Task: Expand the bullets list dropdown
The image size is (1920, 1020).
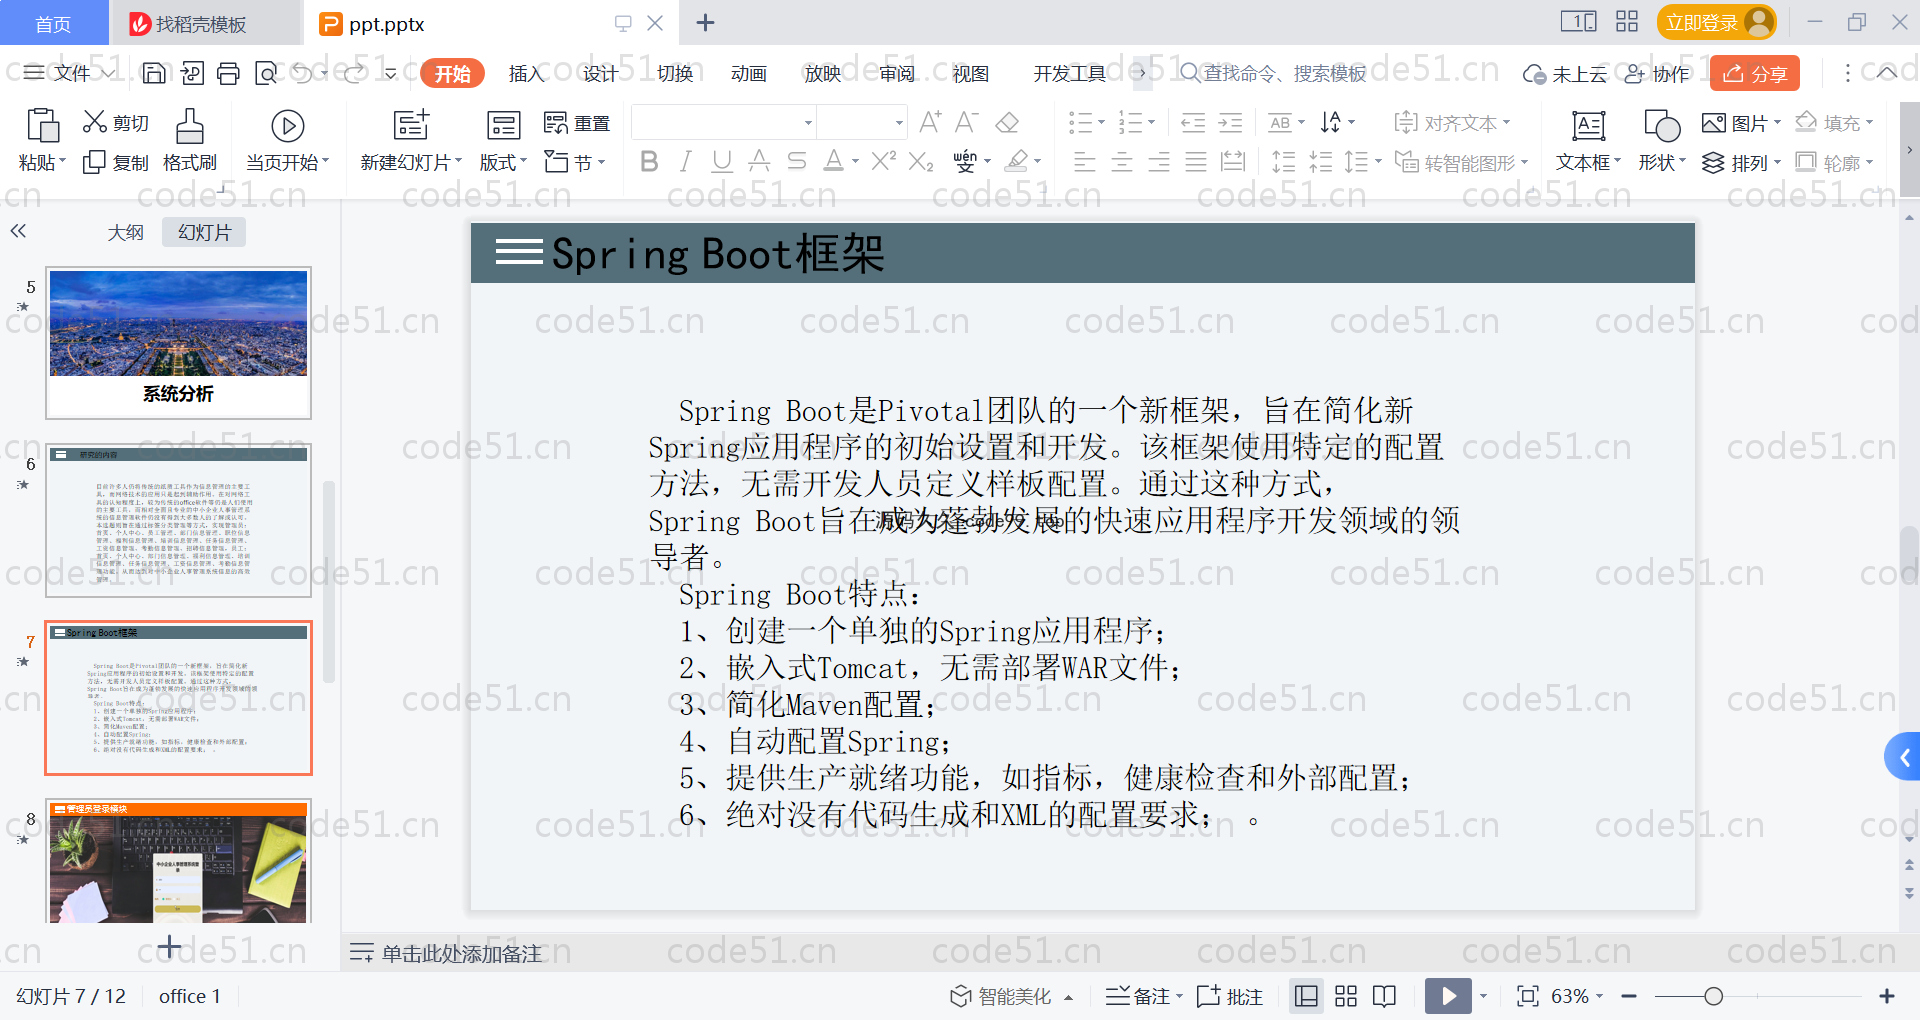Action: (1101, 123)
